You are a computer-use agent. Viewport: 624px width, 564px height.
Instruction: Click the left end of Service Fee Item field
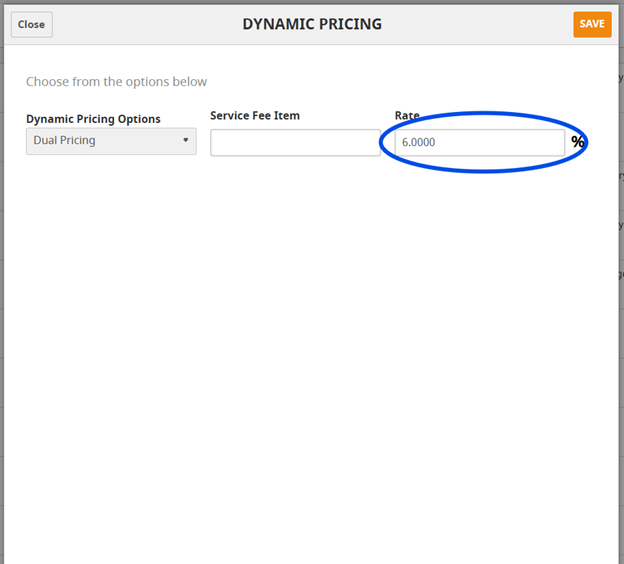pos(220,143)
